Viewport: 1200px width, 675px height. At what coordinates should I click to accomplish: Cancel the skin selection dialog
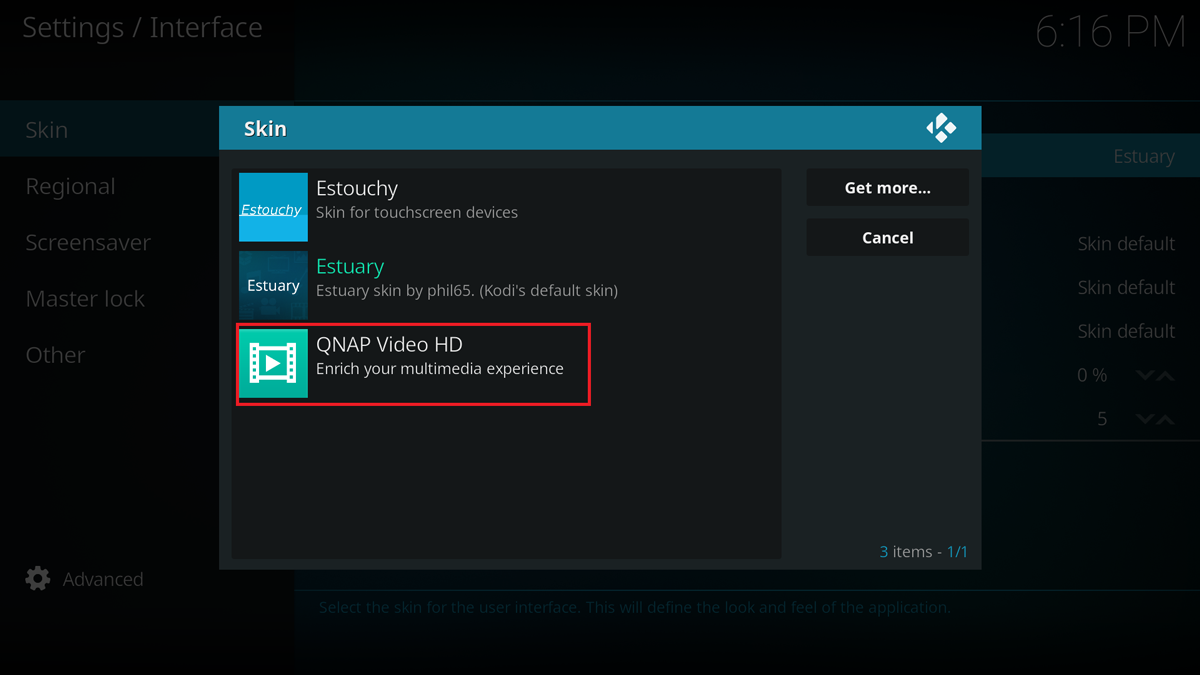[887, 237]
